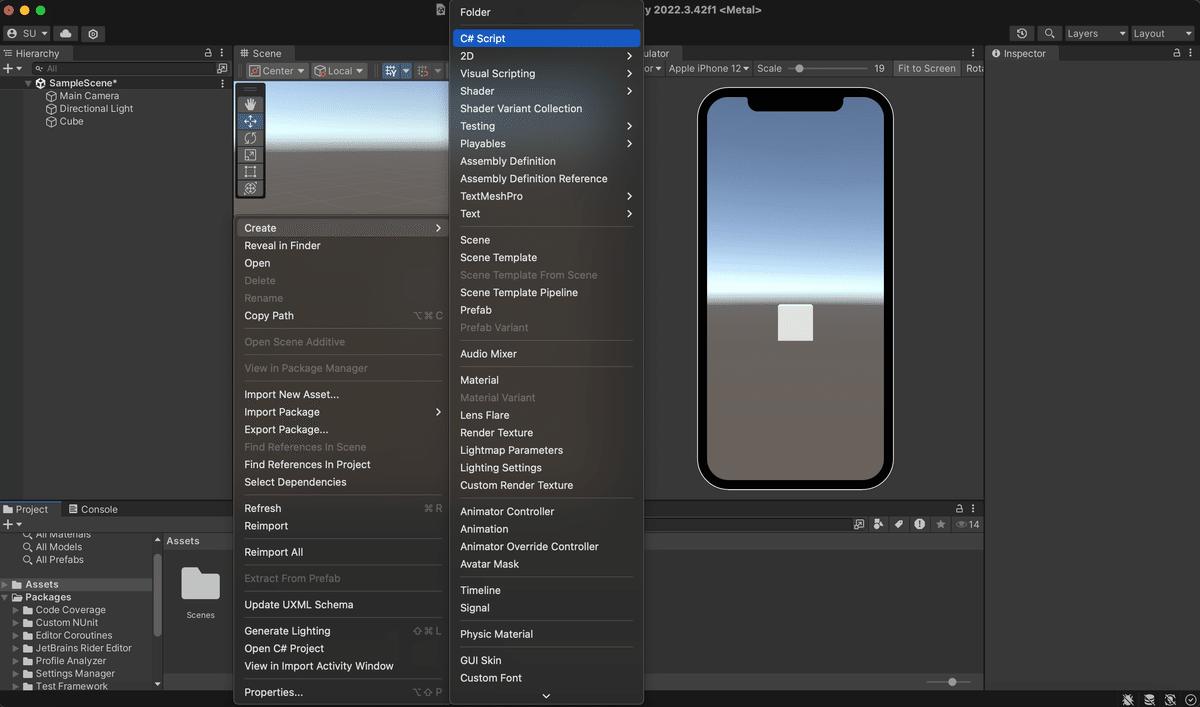Open Project panel three-dot menu

click(973, 509)
